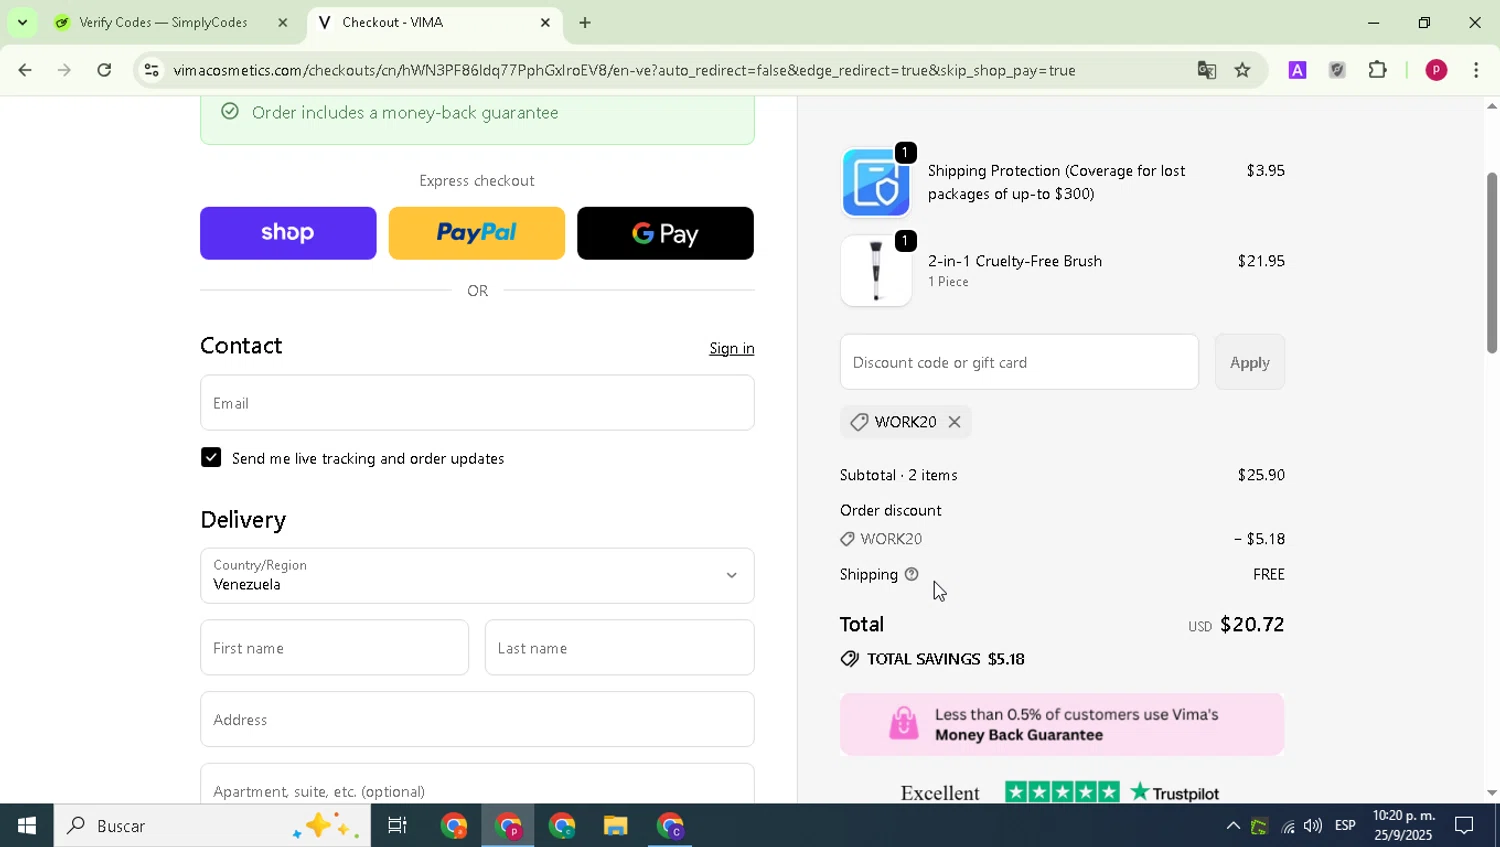Screen dimensions: 1500x847
Task: Focus the First name field
Action: click(x=334, y=647)
